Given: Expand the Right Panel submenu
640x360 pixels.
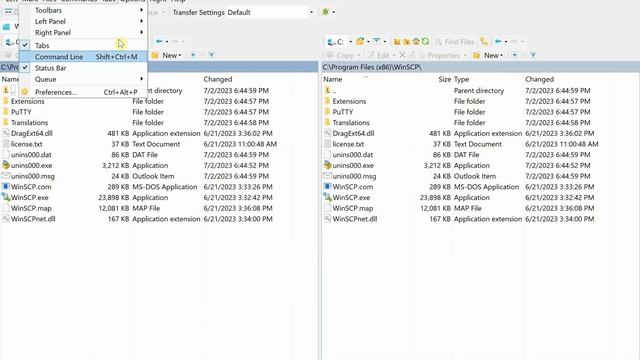Looking at the screenshot, I should tap(83, 32).
